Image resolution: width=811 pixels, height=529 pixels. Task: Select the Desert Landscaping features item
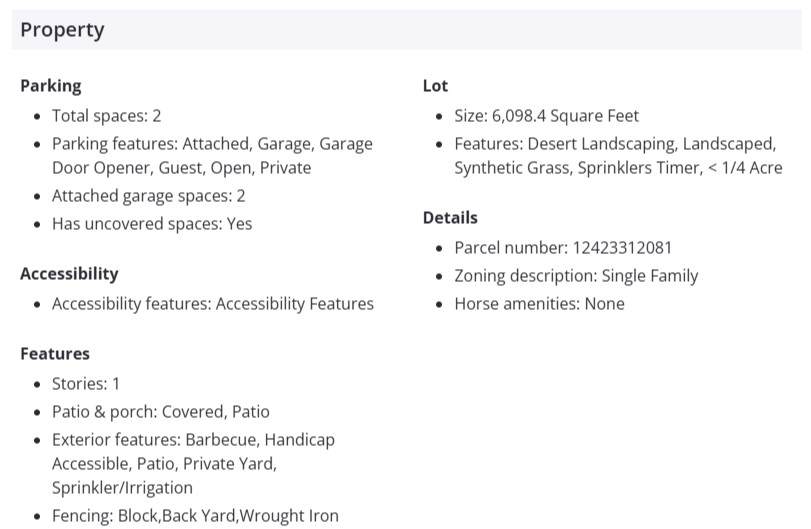click(x=618, y=156)
